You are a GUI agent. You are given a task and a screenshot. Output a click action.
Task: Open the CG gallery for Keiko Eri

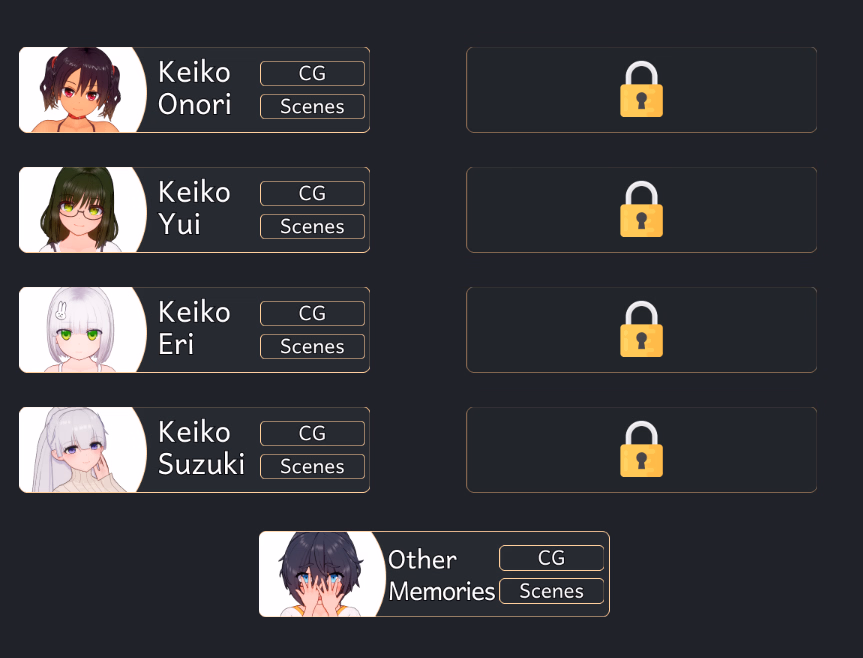click(x=312, y=313)
